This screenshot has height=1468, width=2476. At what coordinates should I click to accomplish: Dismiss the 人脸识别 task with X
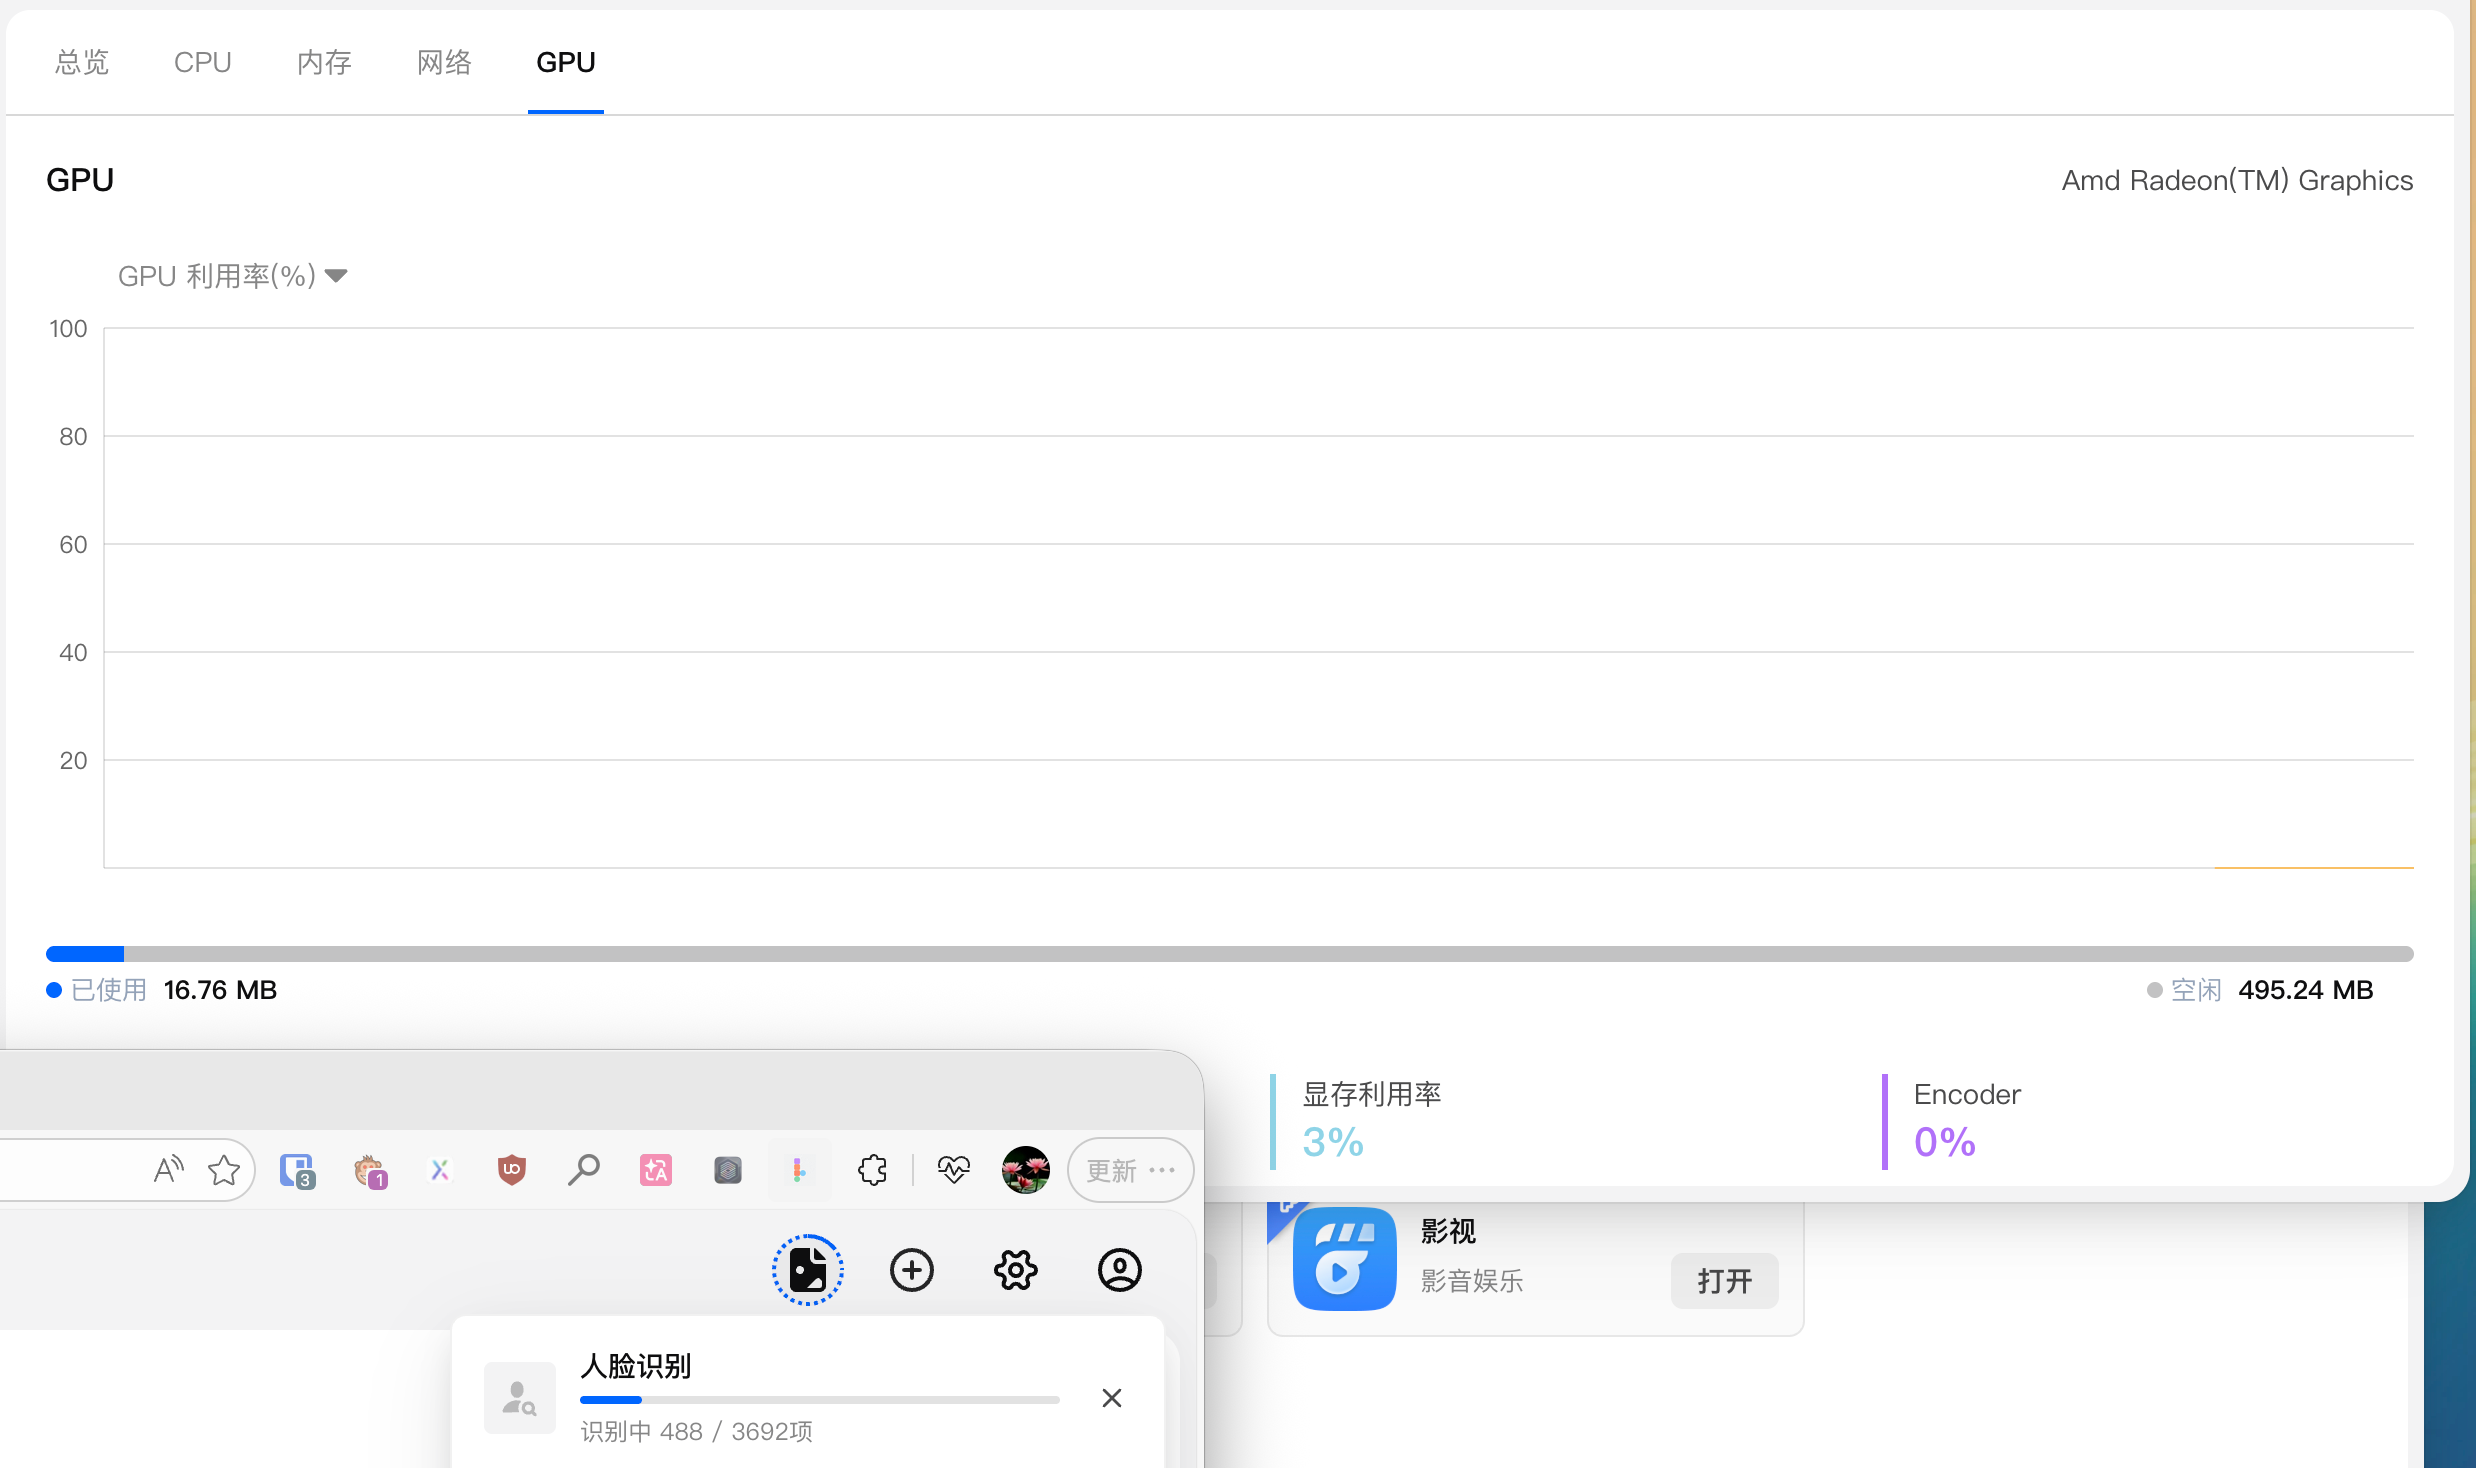click(x=1111, y=1397)
